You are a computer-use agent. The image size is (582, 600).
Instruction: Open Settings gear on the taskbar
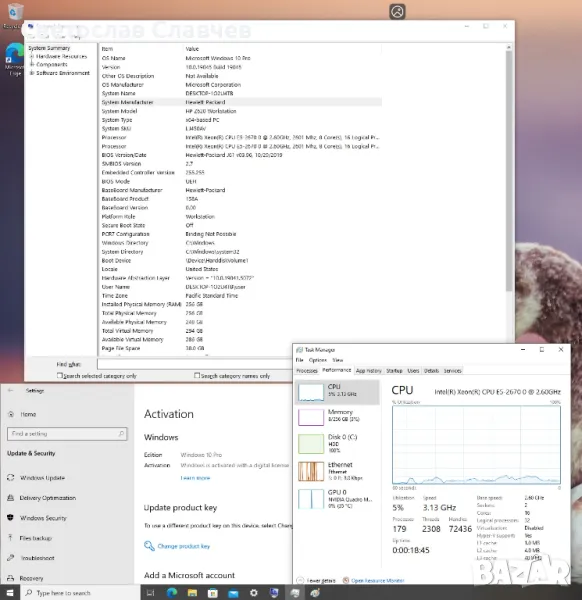pyautogui.click(x=254, y=593)
